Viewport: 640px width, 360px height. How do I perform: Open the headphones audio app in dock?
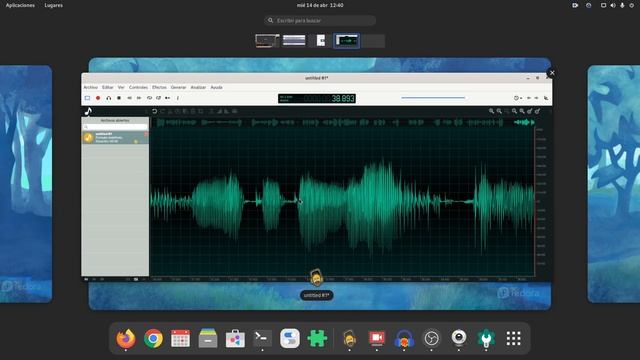click(x=404, y=338)
